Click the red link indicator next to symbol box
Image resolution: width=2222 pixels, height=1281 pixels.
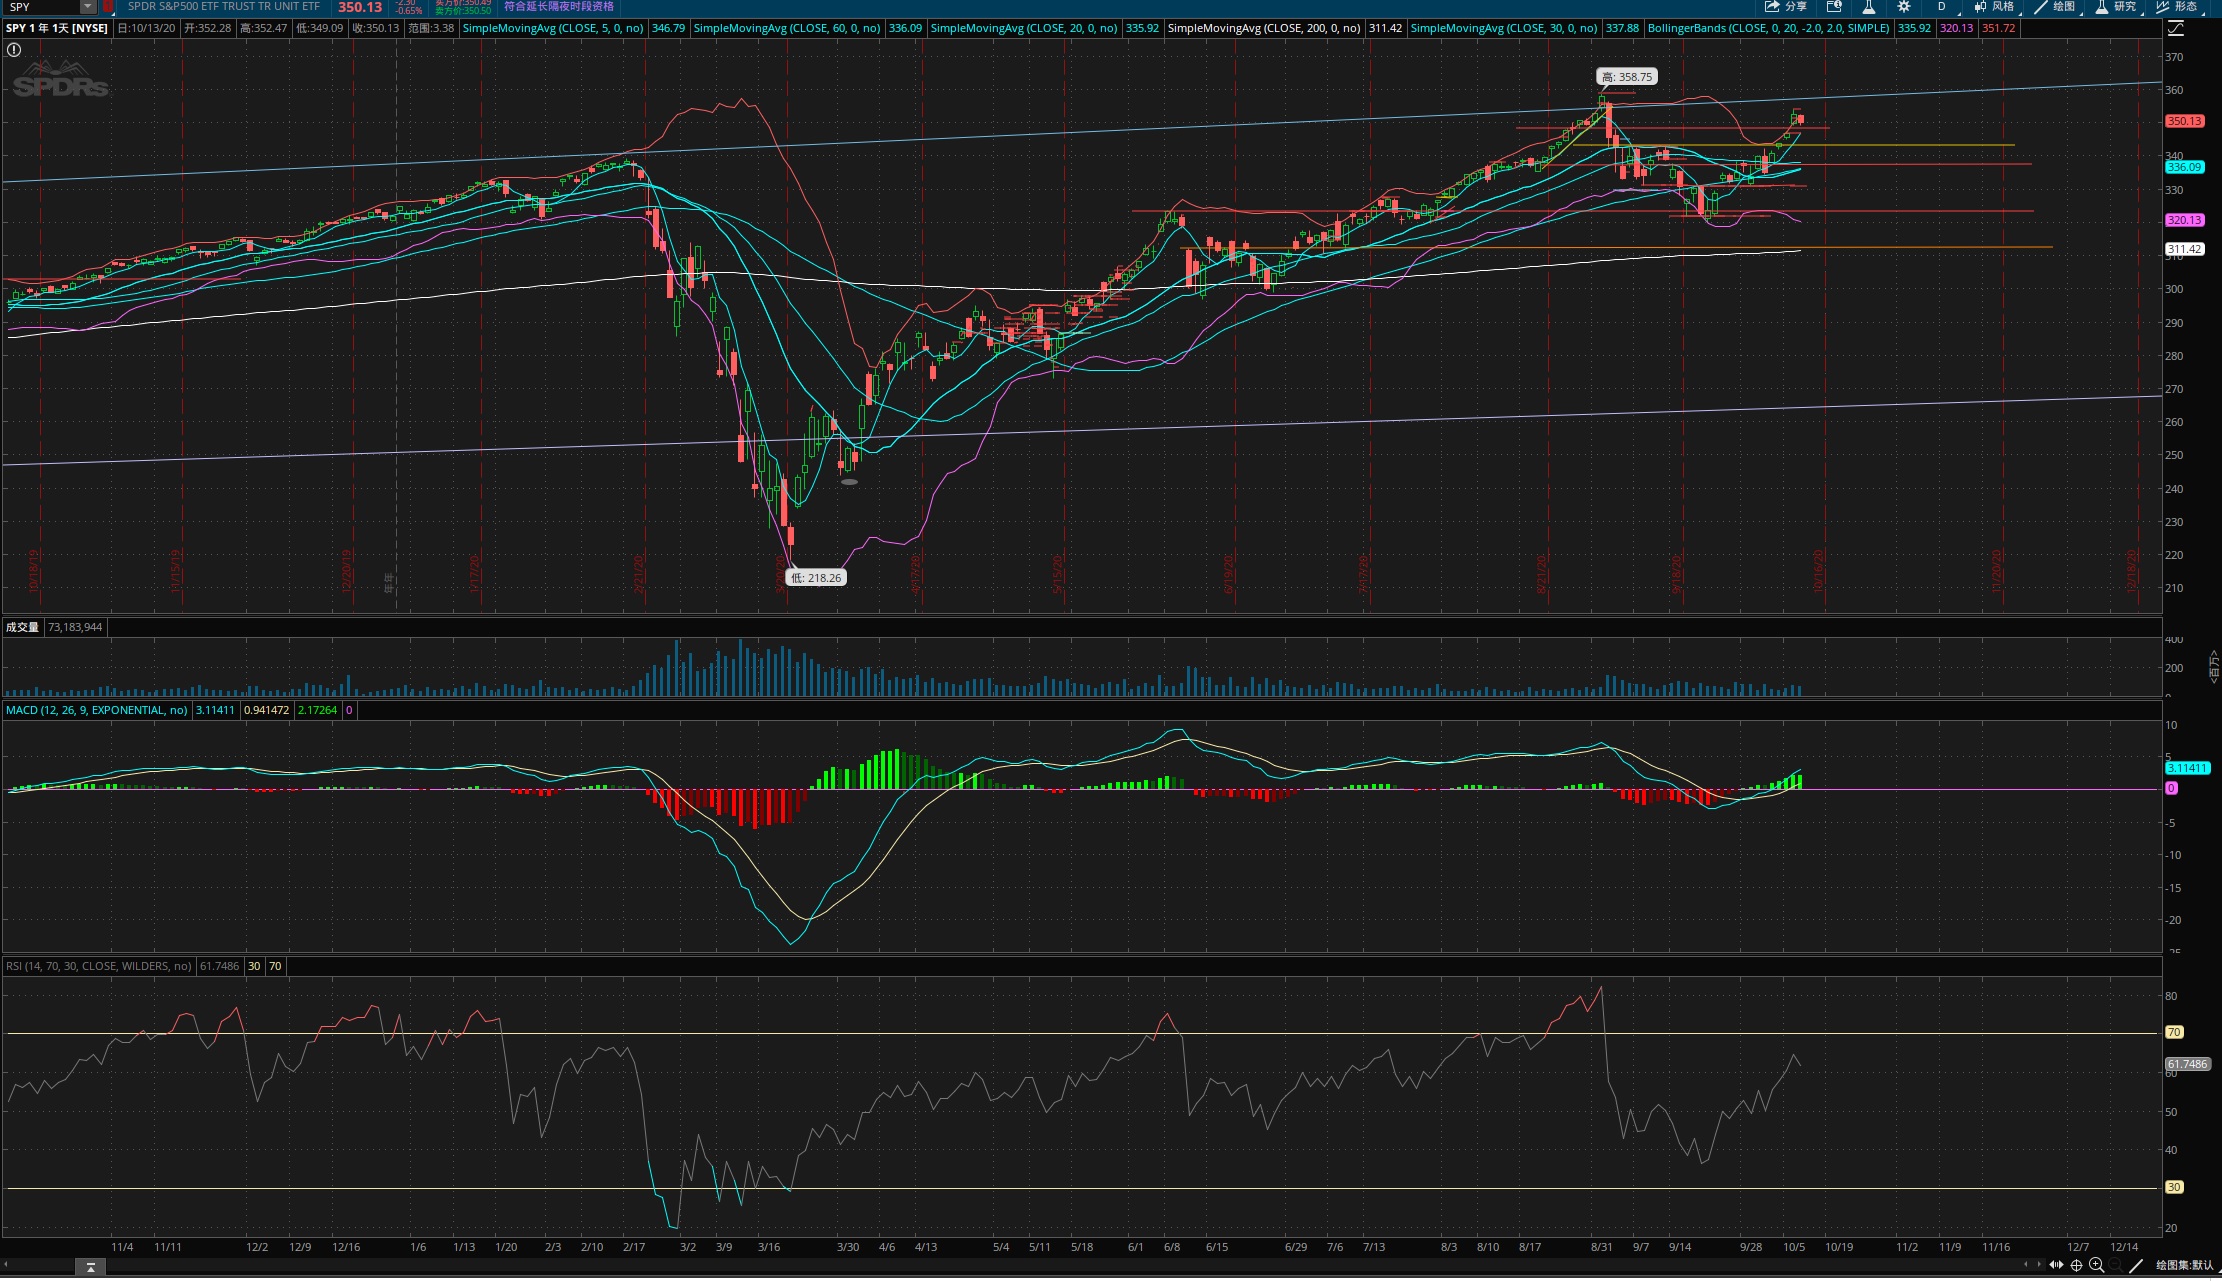click(108, 7)
